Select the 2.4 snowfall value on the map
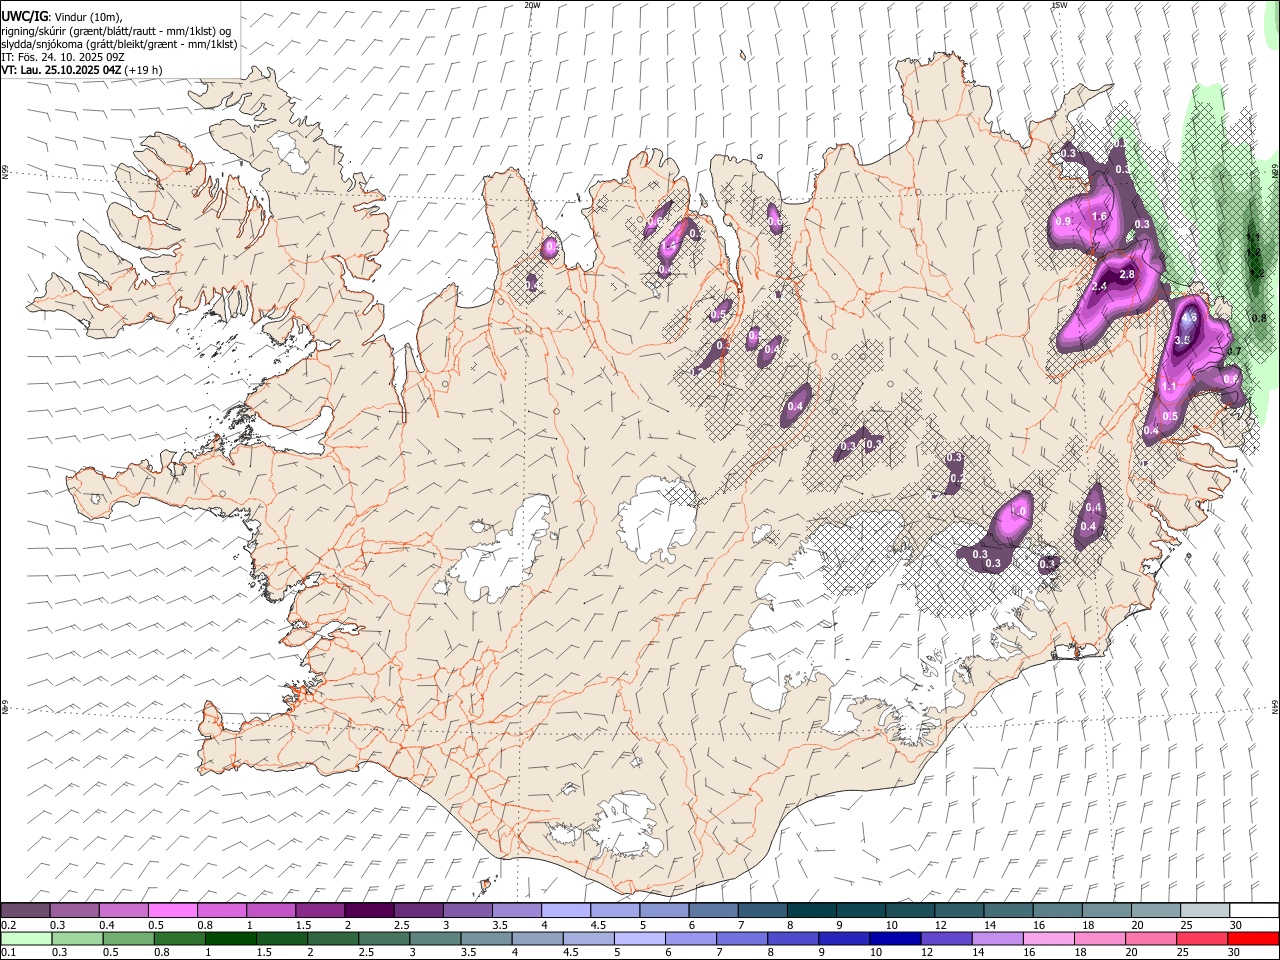The width and height of the screenshot is (1280, 960). [1099, 287]
